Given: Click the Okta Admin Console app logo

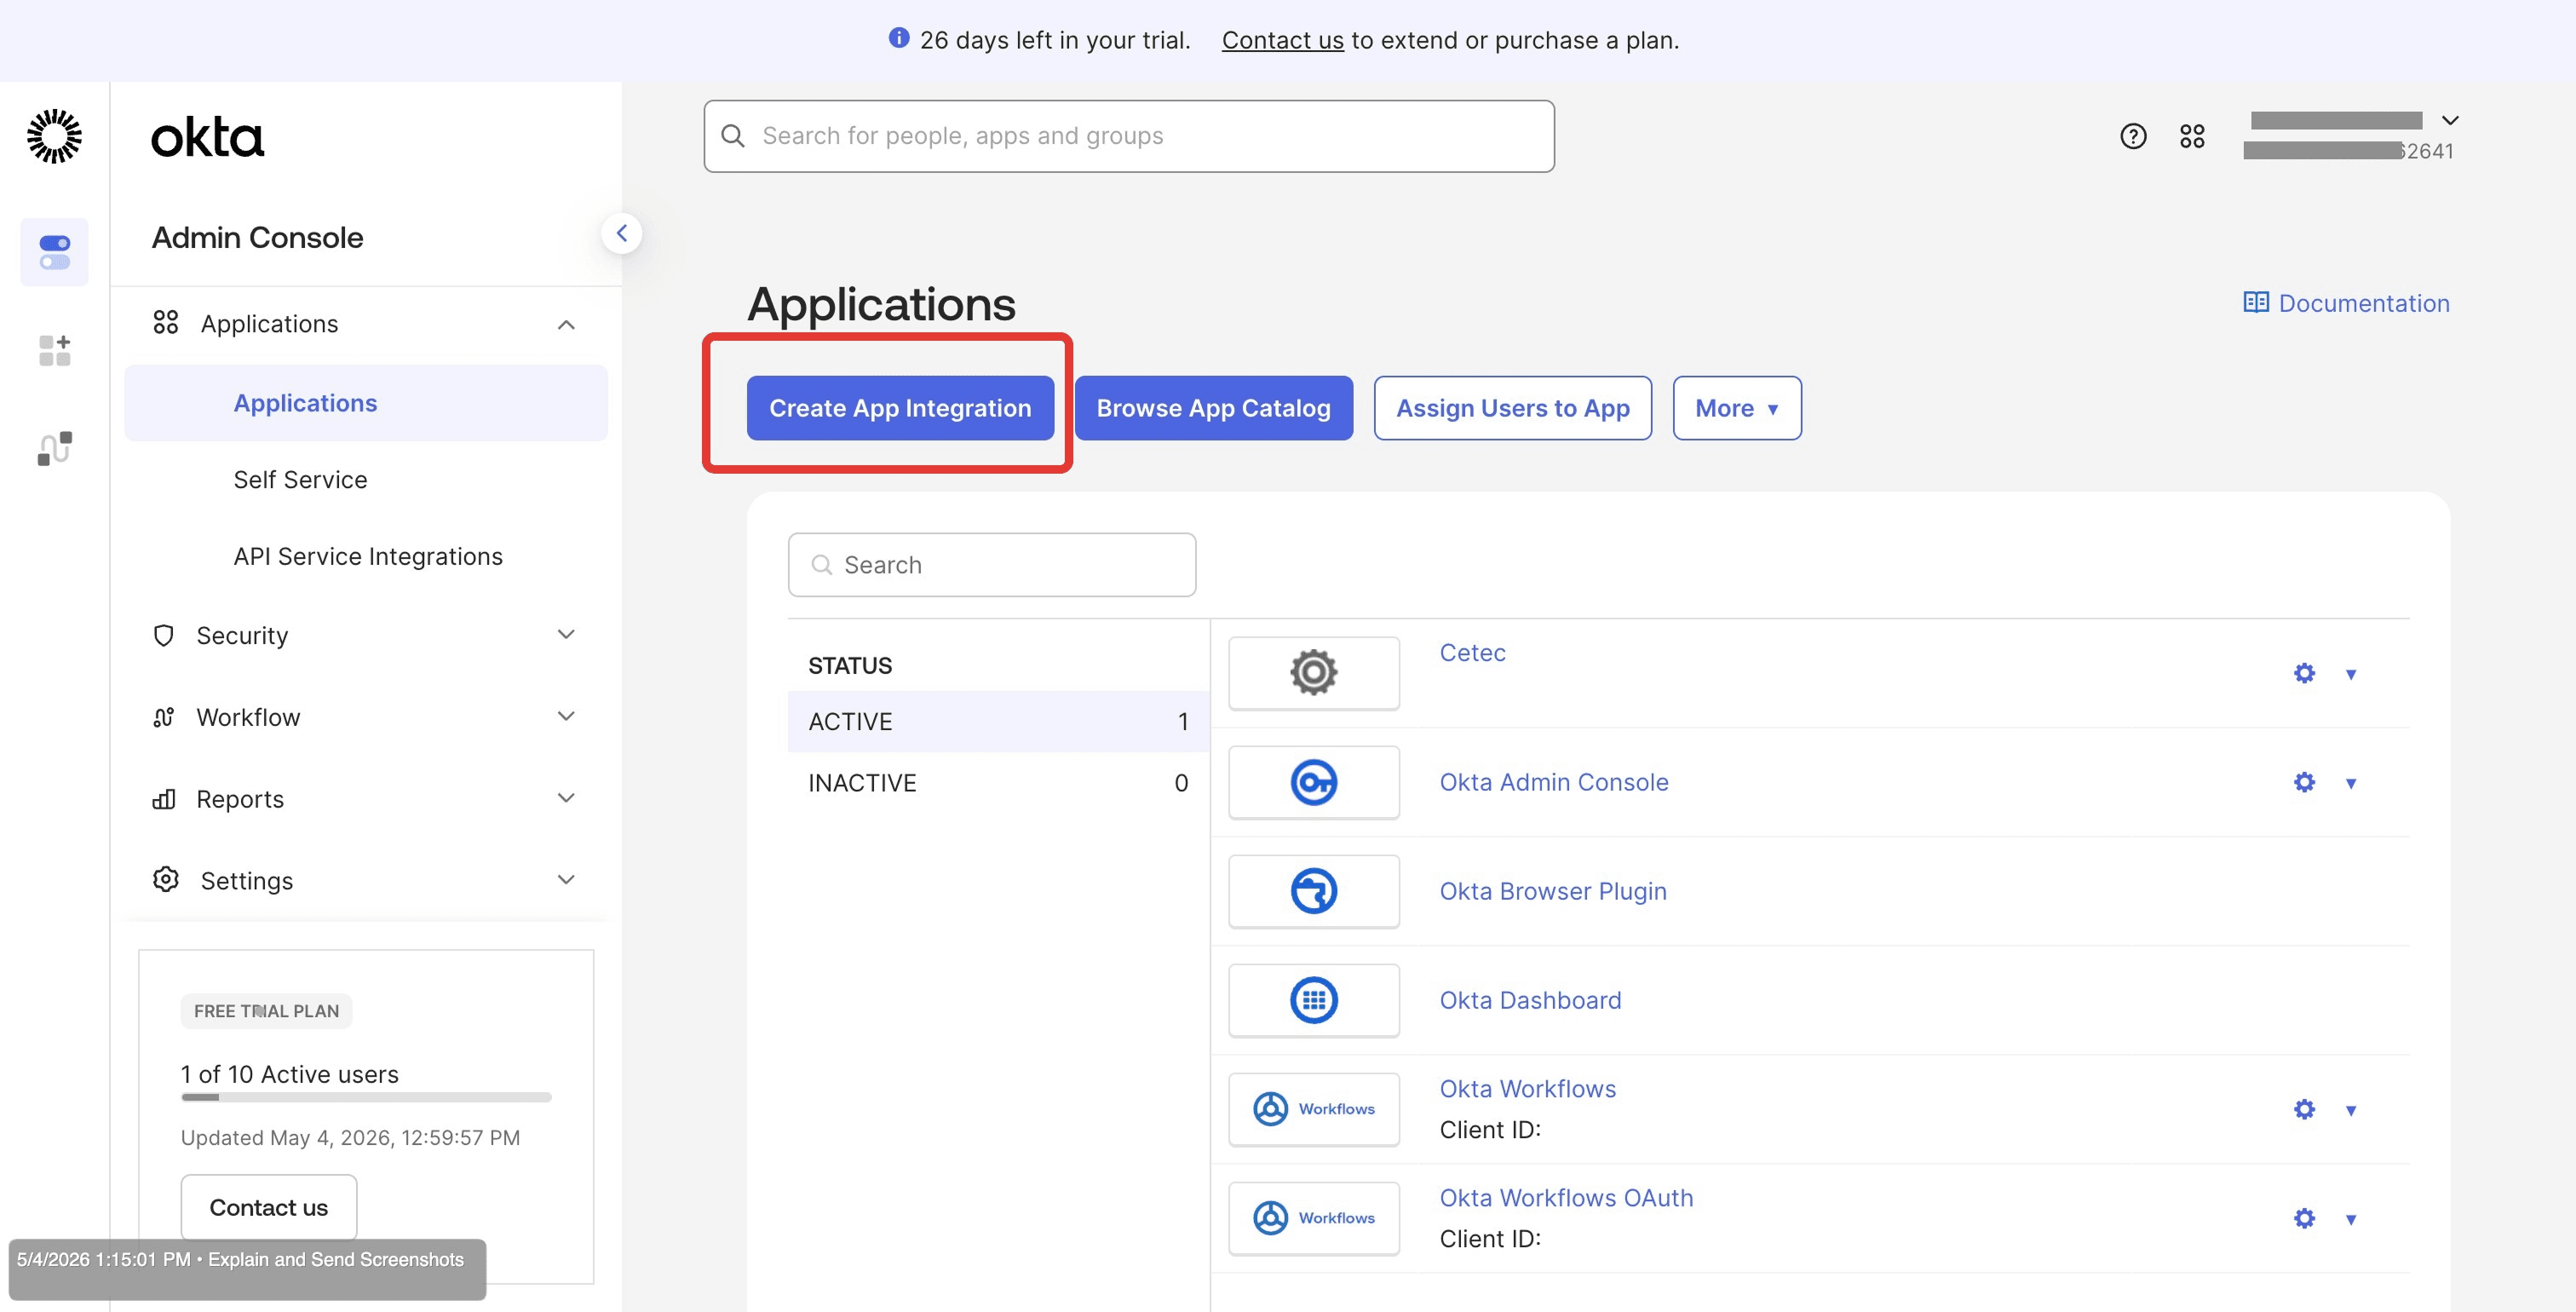Looking at the screenshot, I should (1313, 782).
